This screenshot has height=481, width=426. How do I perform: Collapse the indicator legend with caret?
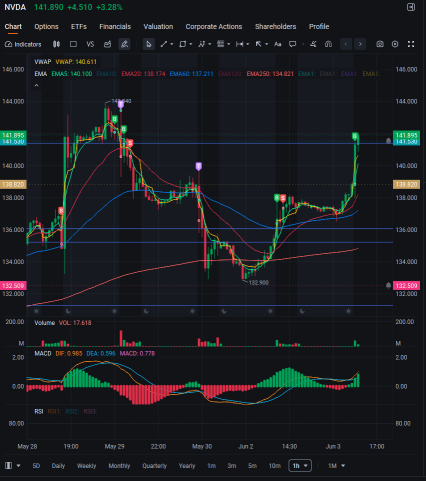pos(36,85)
